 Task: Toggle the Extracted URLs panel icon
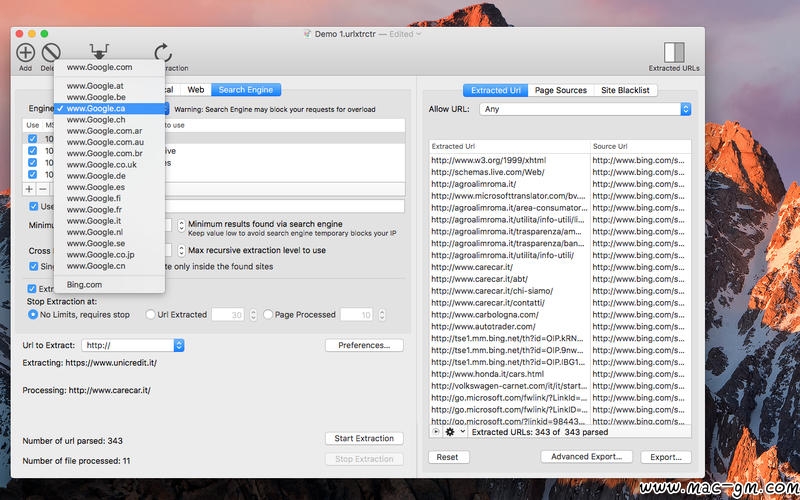click(x=674, y=53)
